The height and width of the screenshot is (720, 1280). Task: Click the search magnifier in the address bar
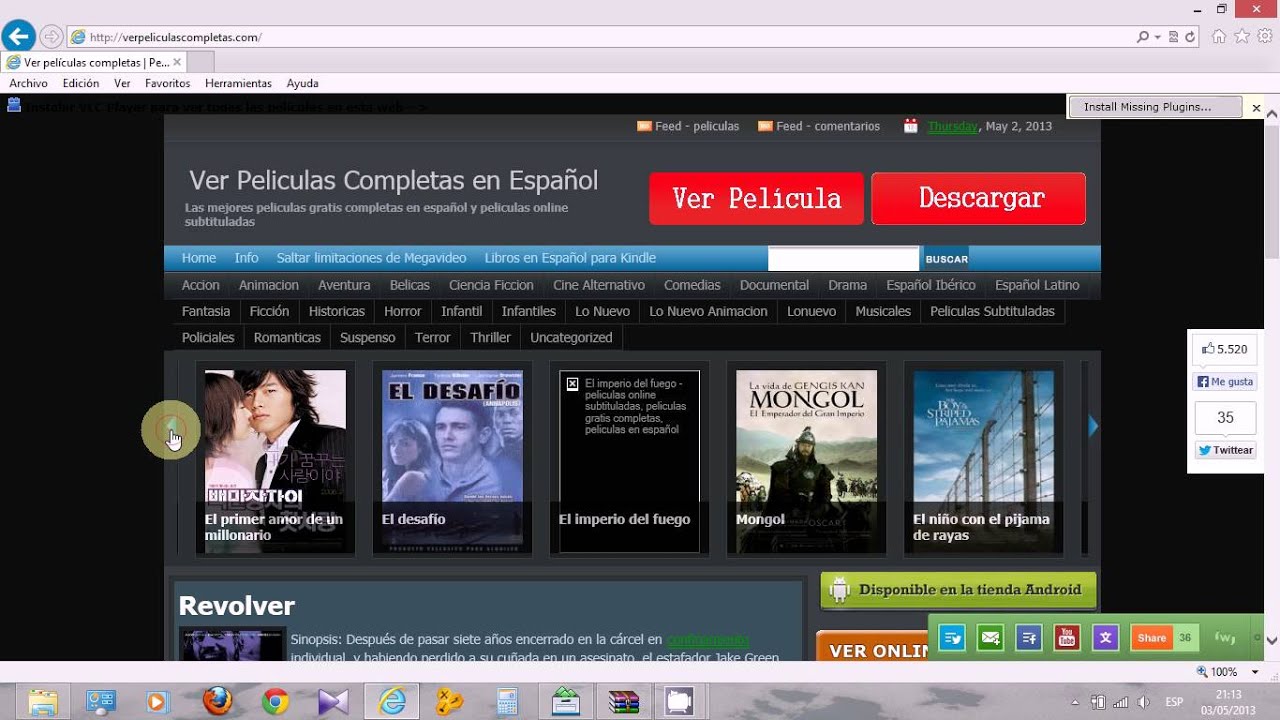click(x=1143, y=37)
